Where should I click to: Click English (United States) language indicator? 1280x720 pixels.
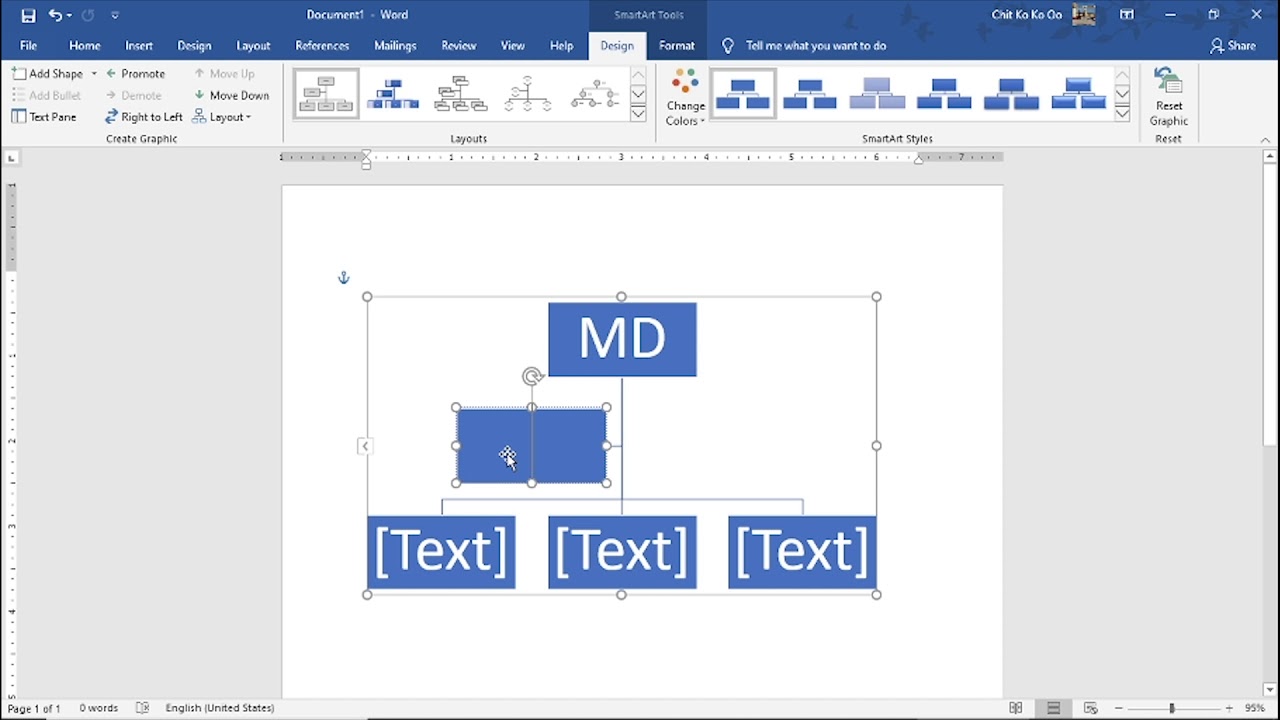click(x=219, y=708)
